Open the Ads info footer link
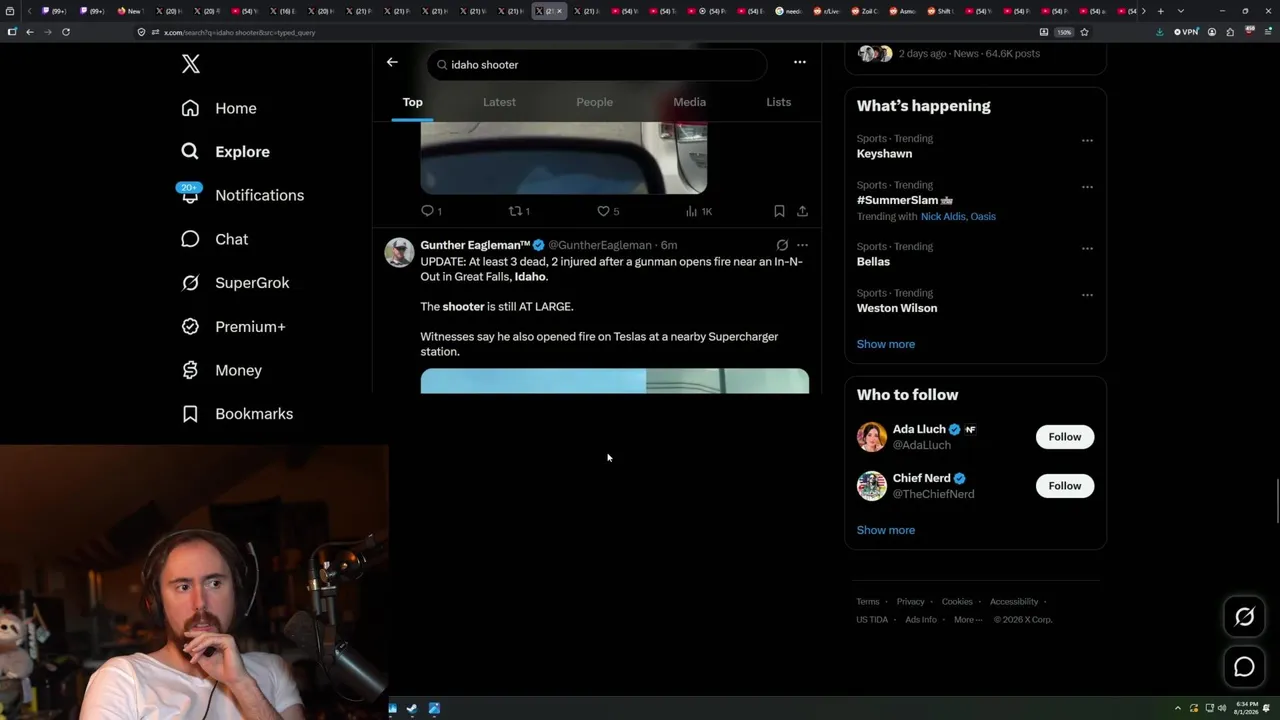Image resolution: width=1280 pixels, height=720 pixels. 921,620
